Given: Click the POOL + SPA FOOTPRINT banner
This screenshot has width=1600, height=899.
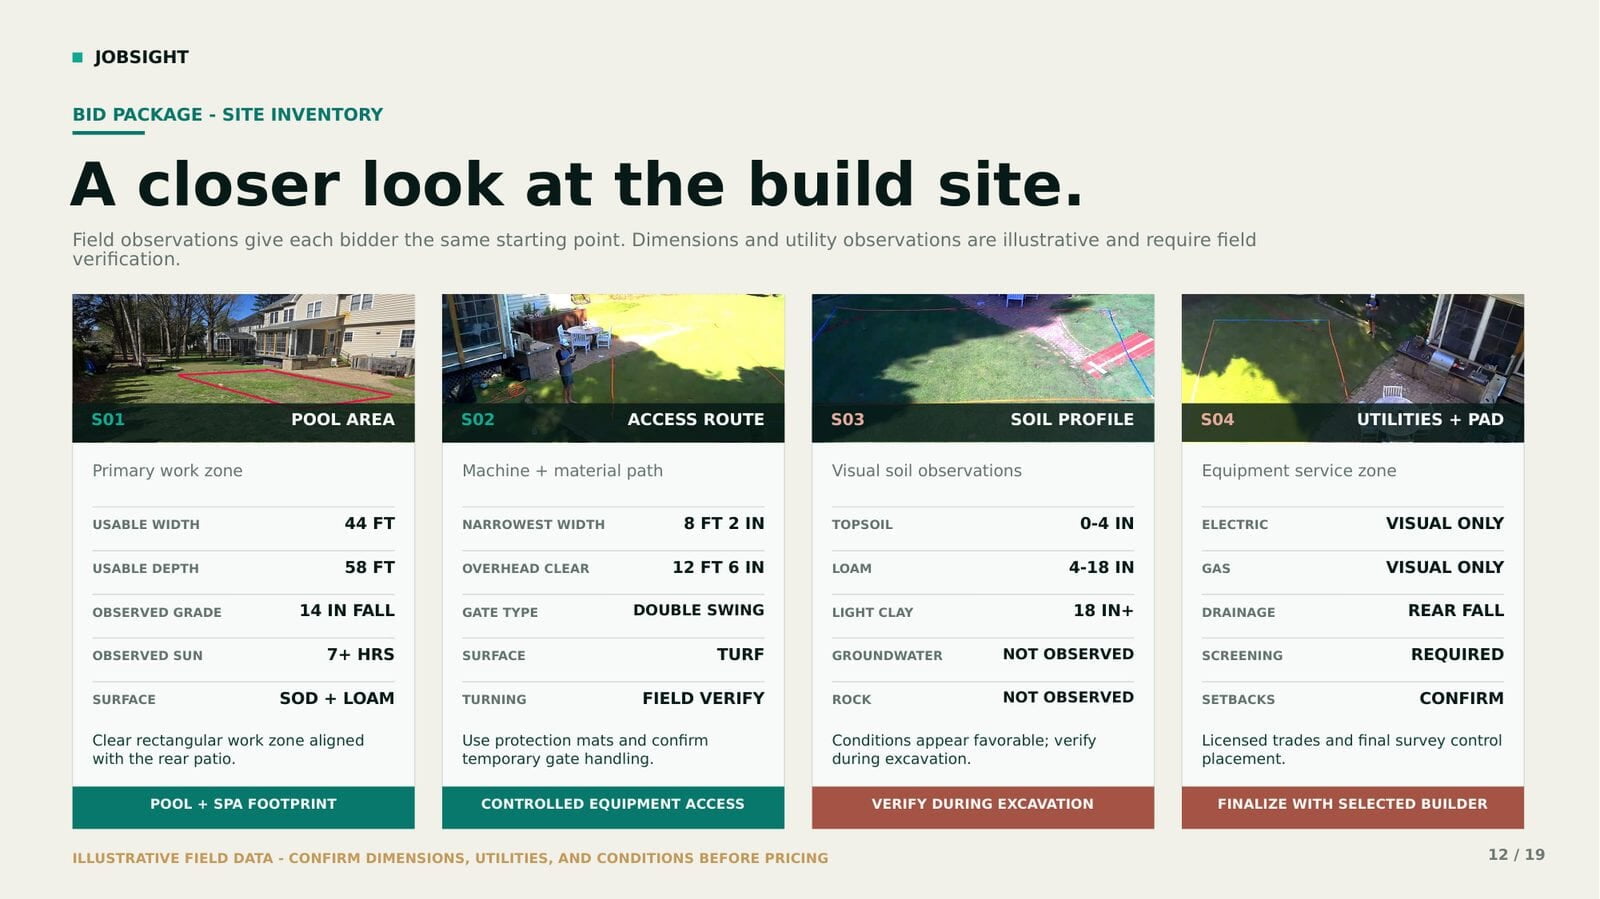Looking at the screenshot, I should 243,807.
